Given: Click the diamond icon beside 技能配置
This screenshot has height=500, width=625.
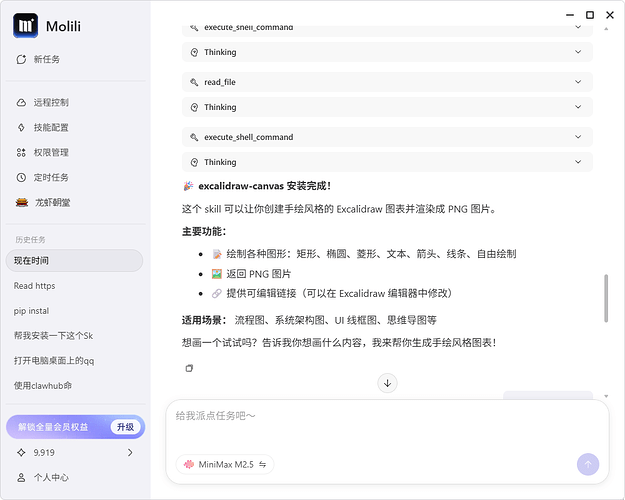Looking at the screenshot, I should pyautogui.click(x=21, y=128).
